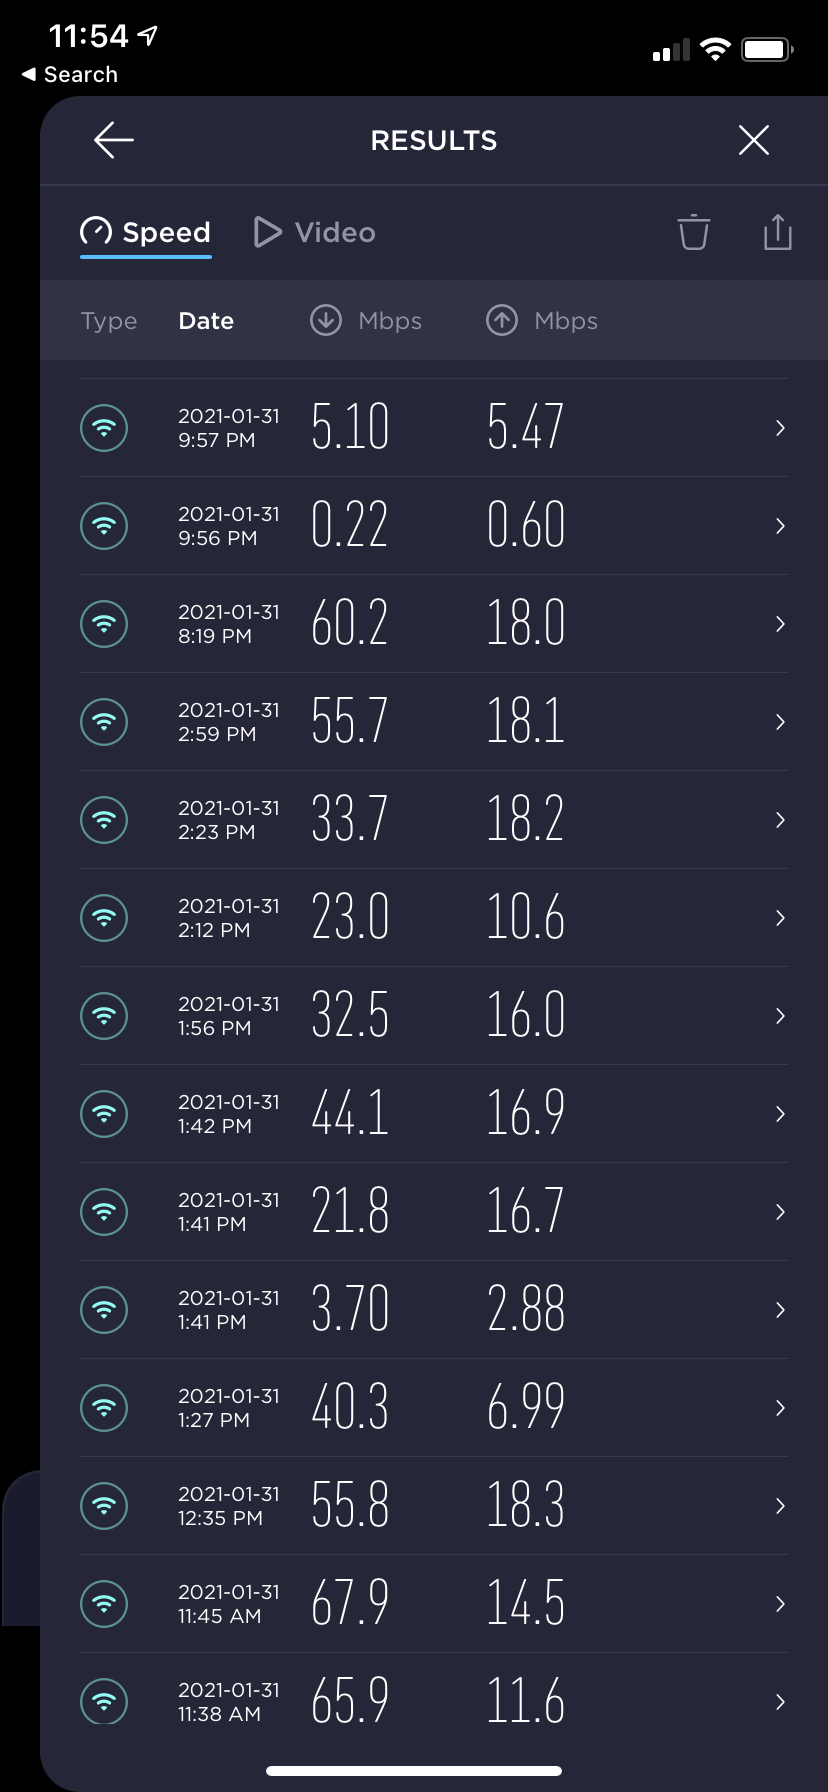Expand the 9:57 PM result chevron

point(780,428)
